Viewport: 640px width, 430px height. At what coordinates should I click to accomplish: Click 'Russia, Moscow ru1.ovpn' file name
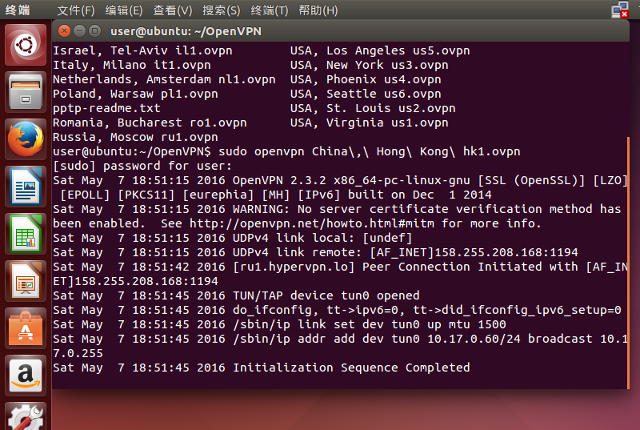pyautogui.click(x=135, y=137)
